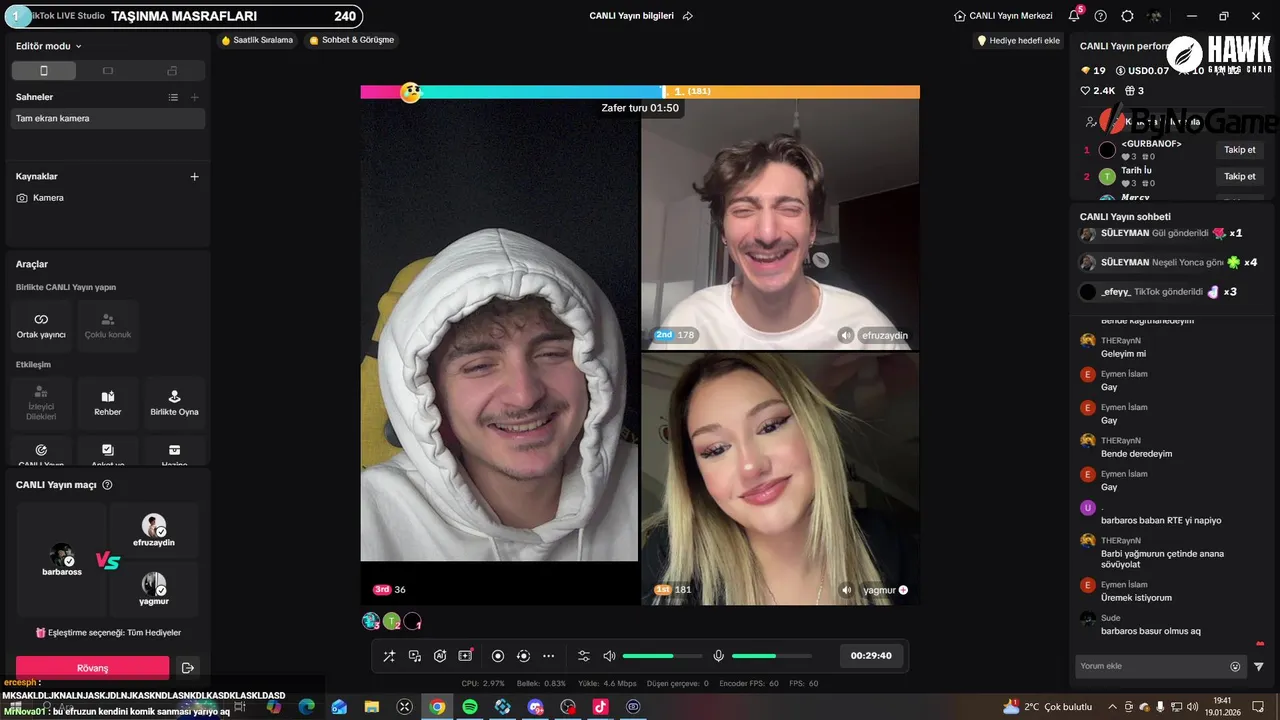Open the effects magic wand tool
This screenshot has width=1280, height=720.
click(x=389, y=656)
